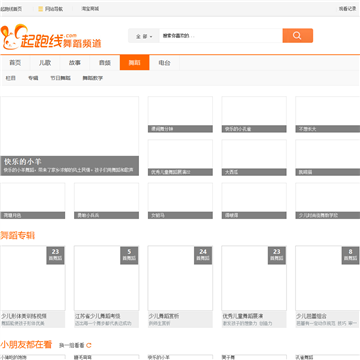360x360 pixels.
Task: Open the 课间舞分钟 video thumbnail
Action: pyautogui.click(x=180, y=114)
